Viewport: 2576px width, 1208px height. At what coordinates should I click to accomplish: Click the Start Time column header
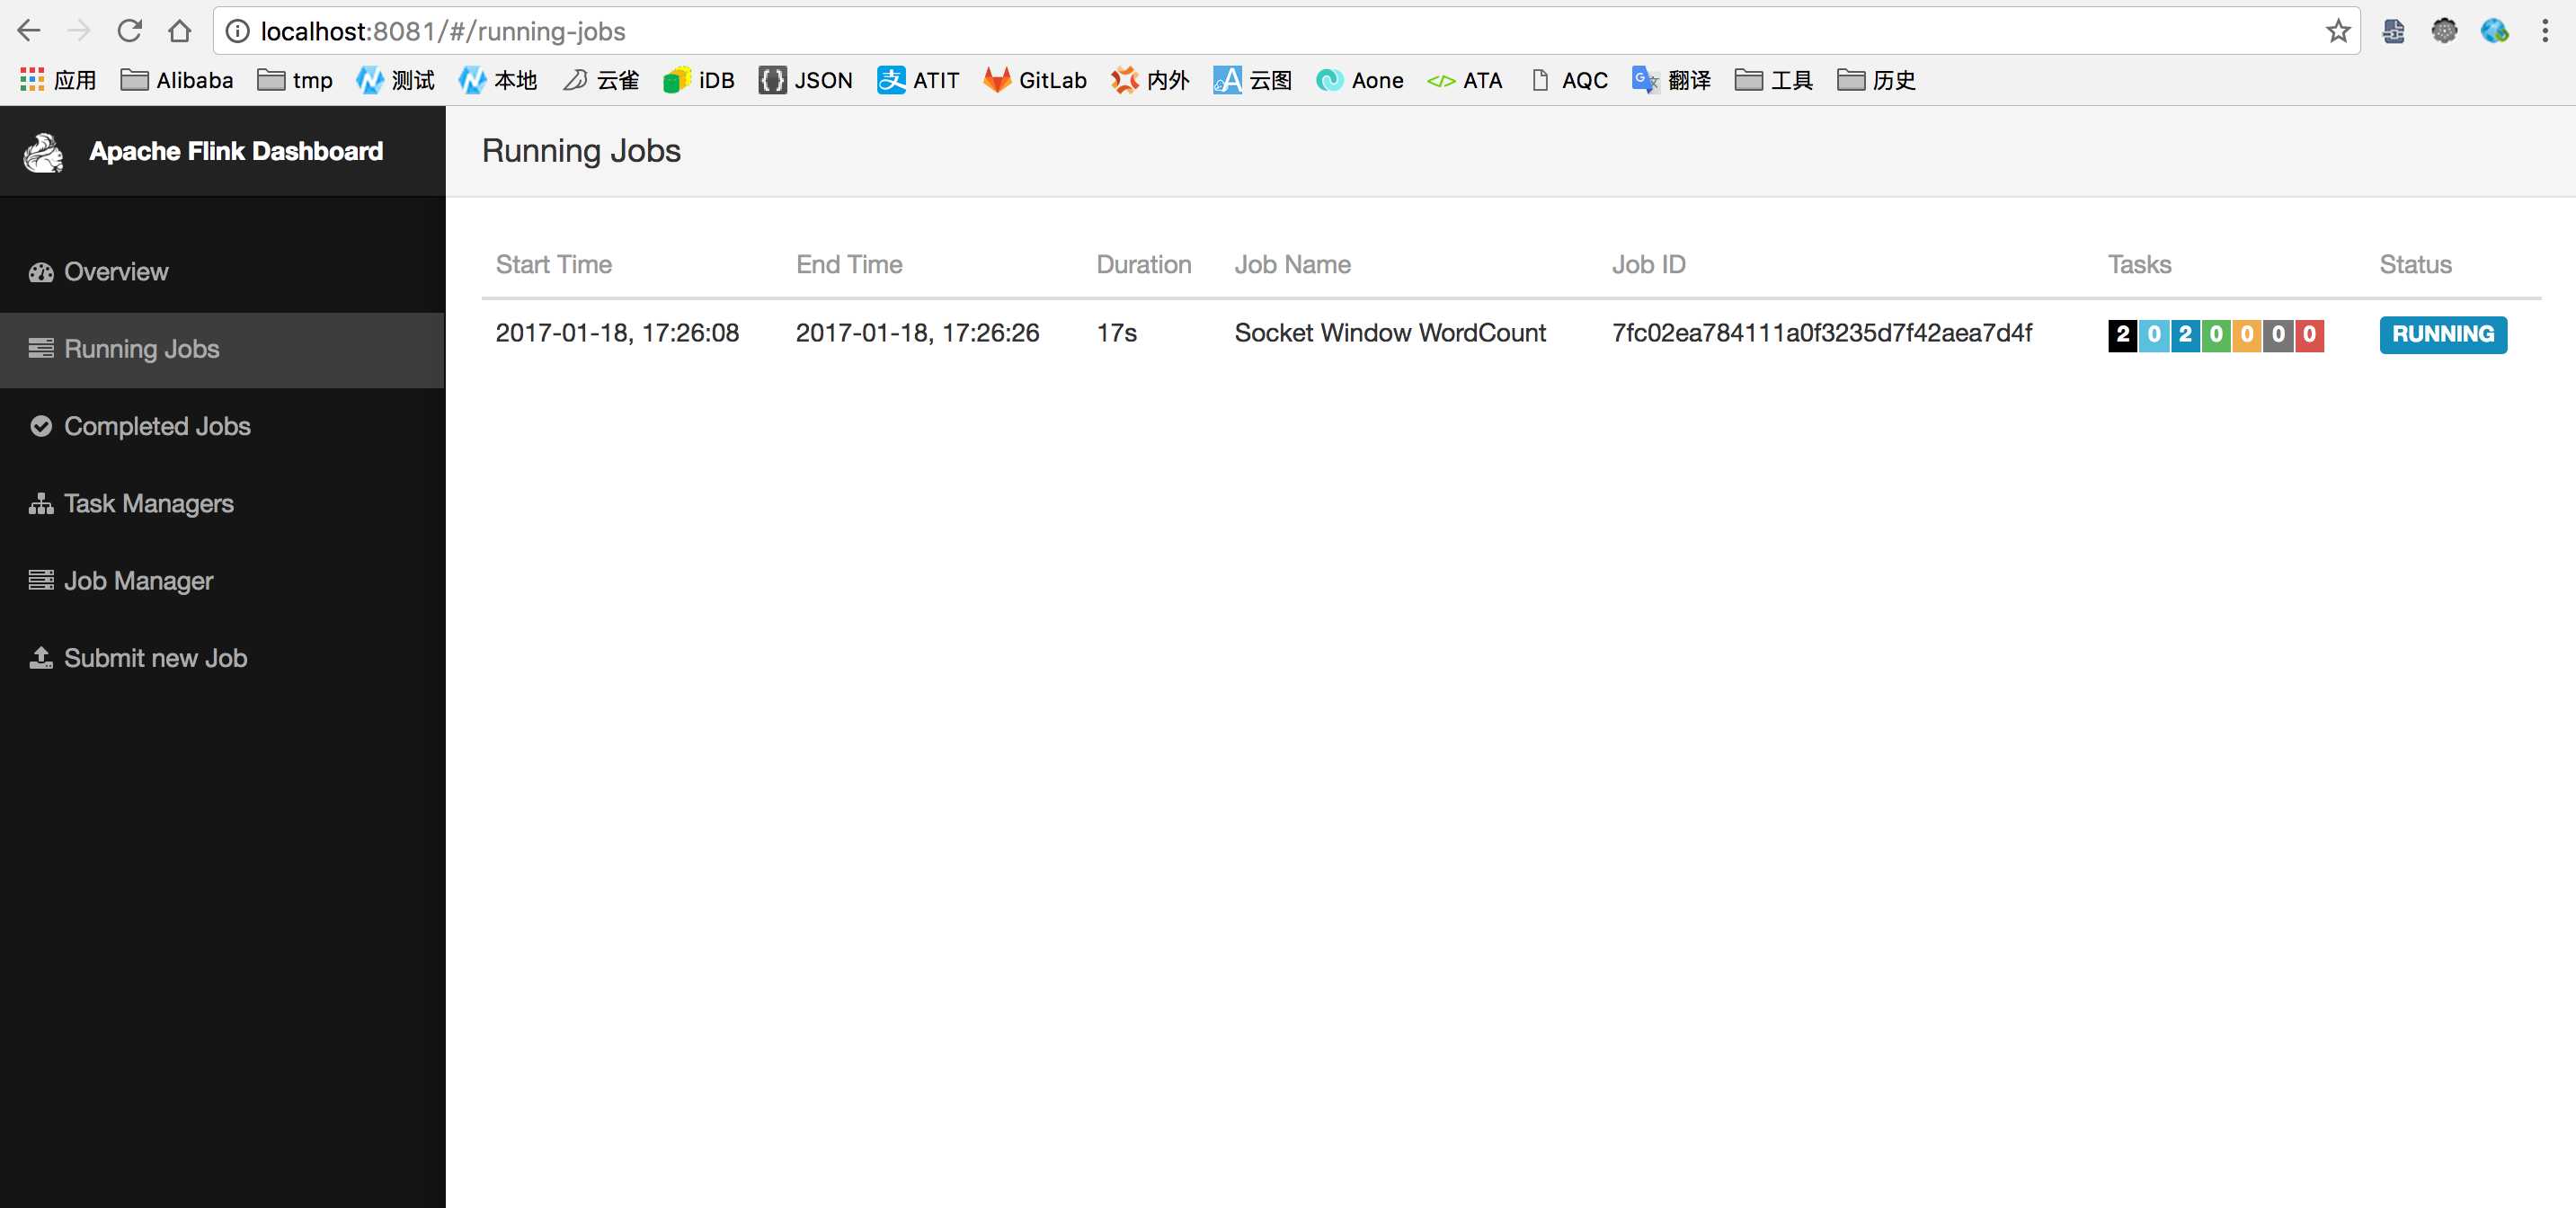(554, 263)
